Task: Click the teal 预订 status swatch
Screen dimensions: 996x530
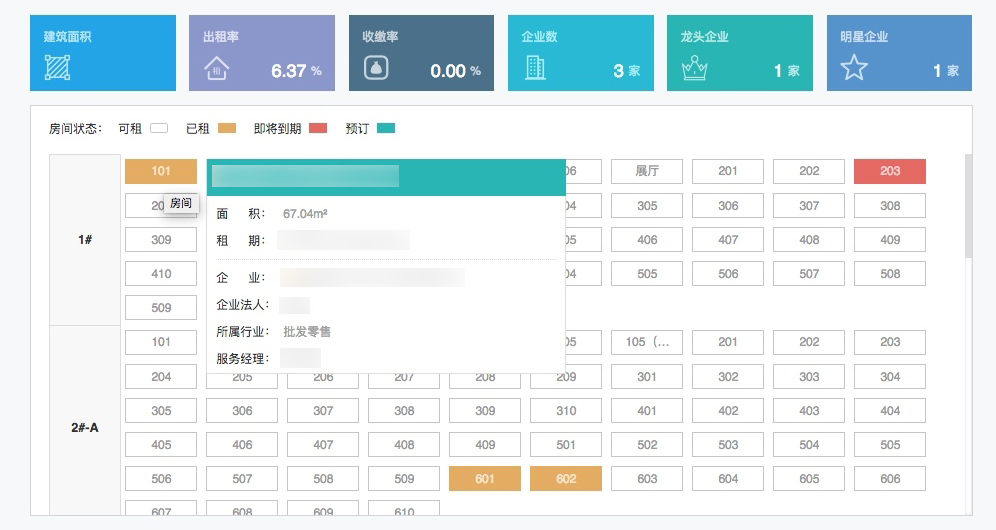Action: pos(386,128)
